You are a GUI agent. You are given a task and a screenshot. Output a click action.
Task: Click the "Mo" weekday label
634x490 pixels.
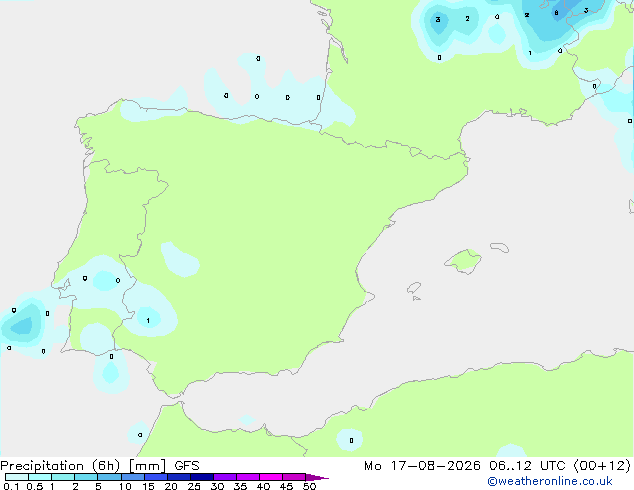373,466
